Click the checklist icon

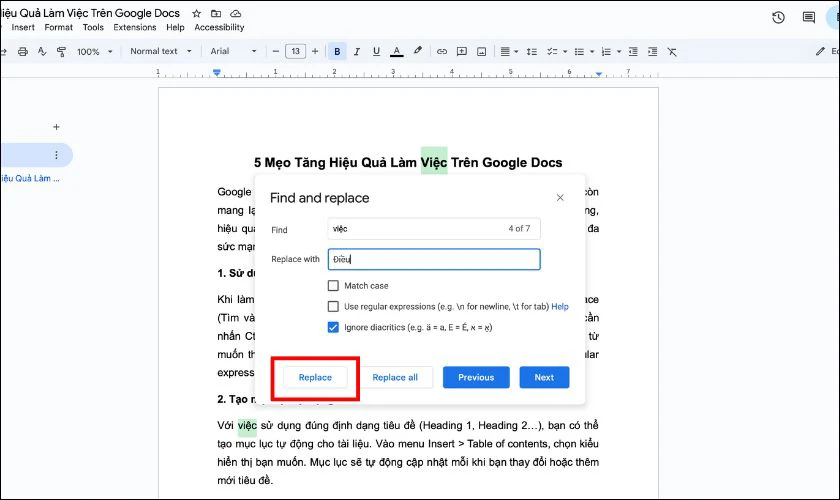point(552,51)
